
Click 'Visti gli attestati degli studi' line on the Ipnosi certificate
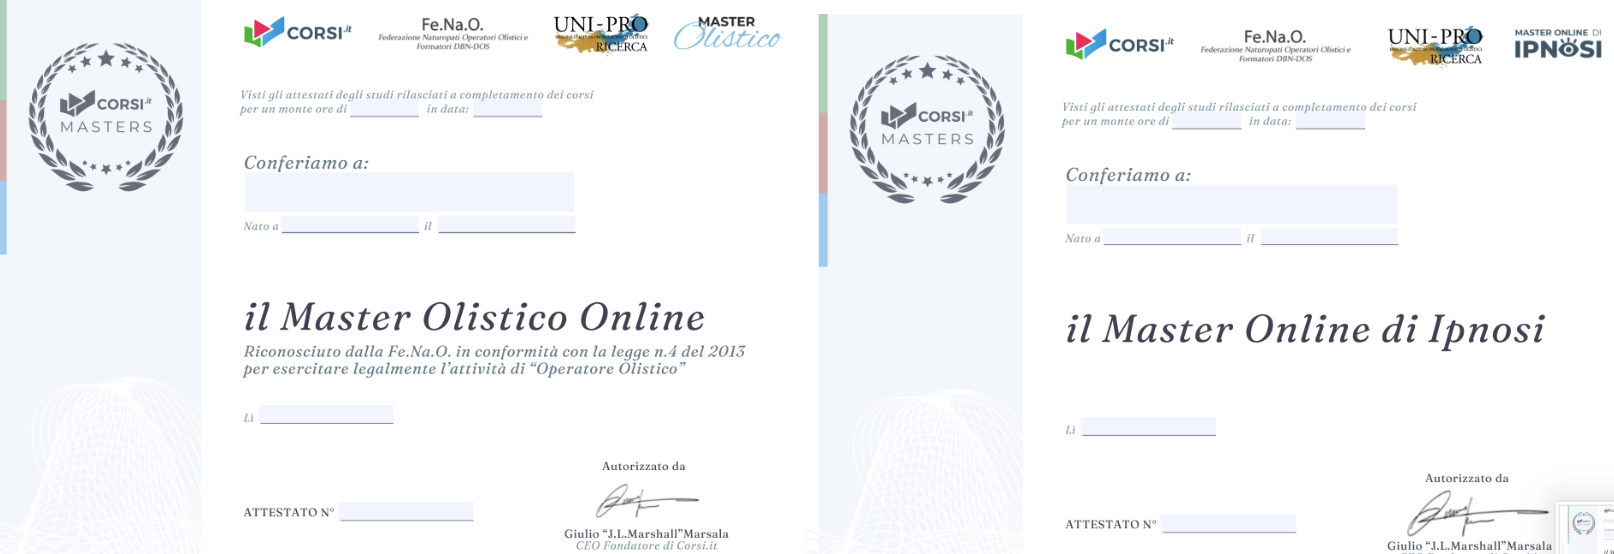(x=1239, y=107)
